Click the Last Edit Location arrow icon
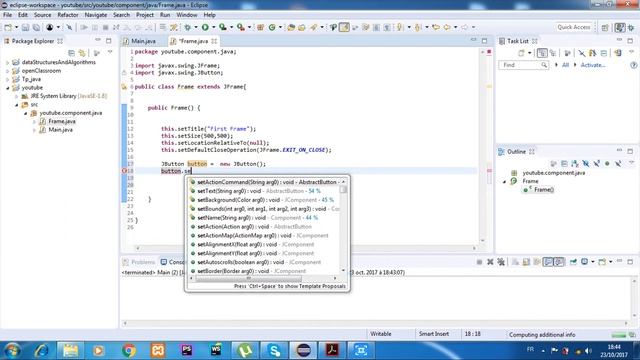Image resolution: width=640 pixels, height=360 pixels. point(436,27)
